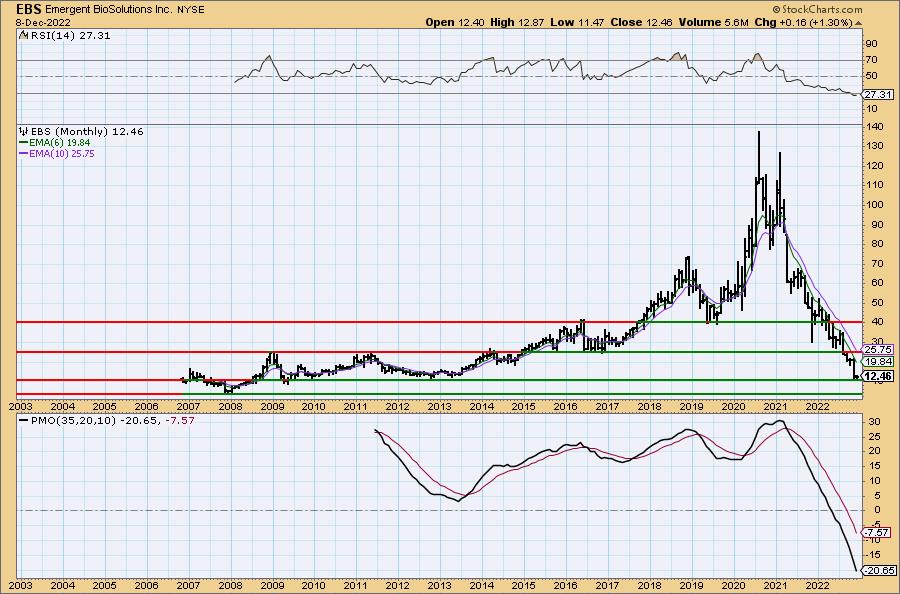Click the -7.57 signal tag on PMO axis

point(878,532)
